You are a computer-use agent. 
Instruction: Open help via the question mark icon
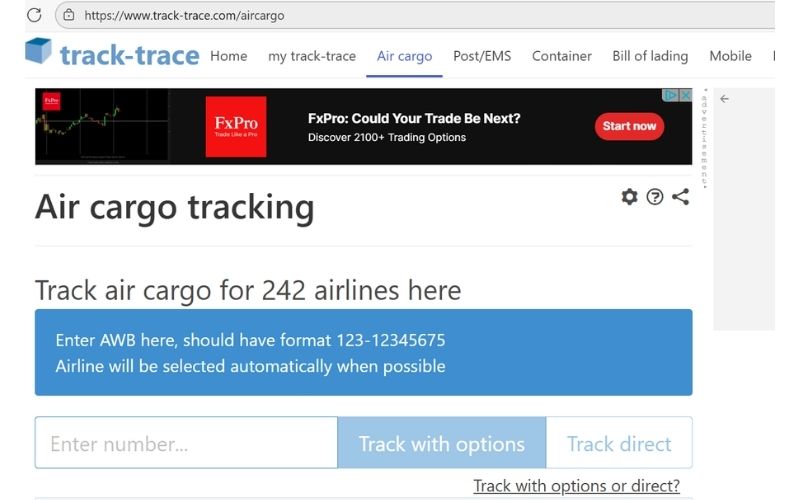coord(655,196)
